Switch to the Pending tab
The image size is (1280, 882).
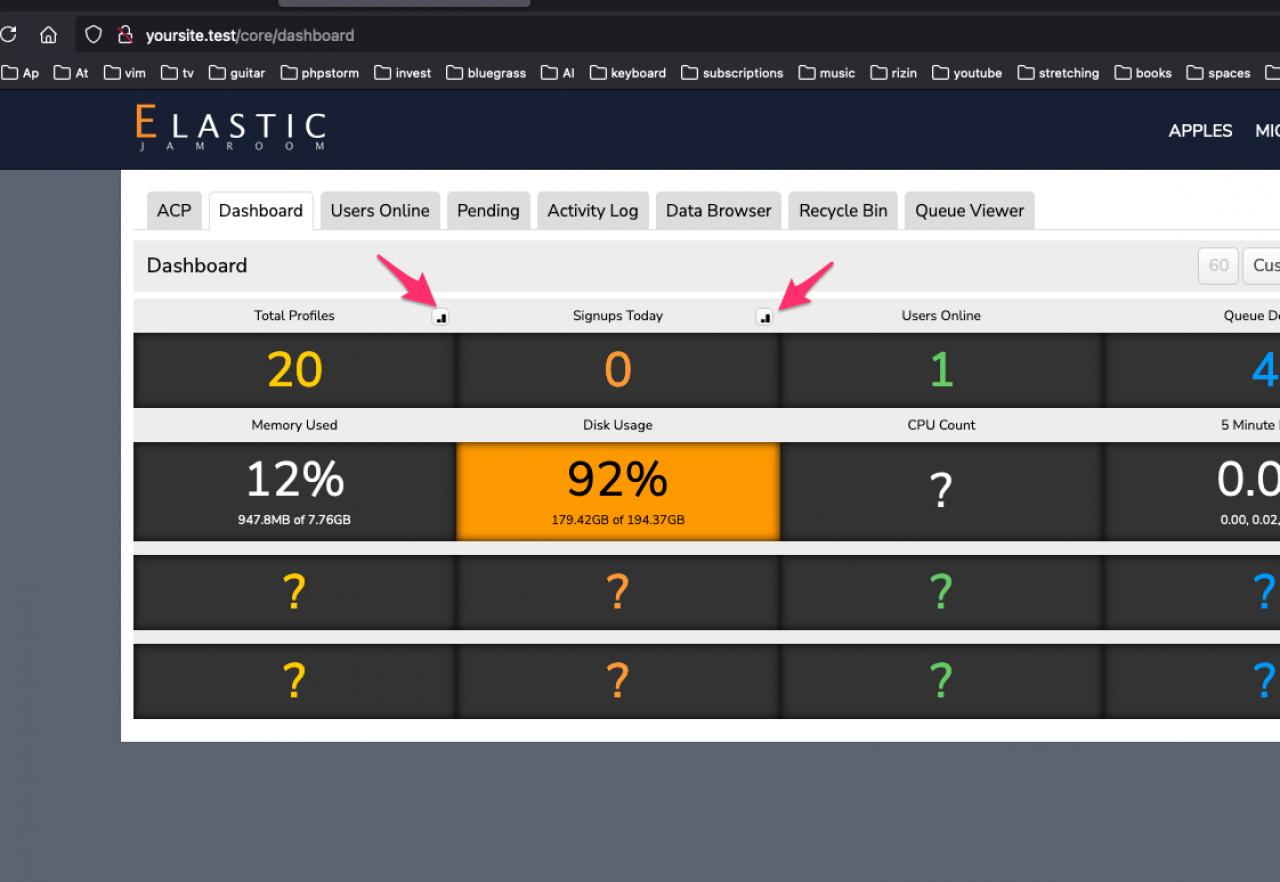488,211
